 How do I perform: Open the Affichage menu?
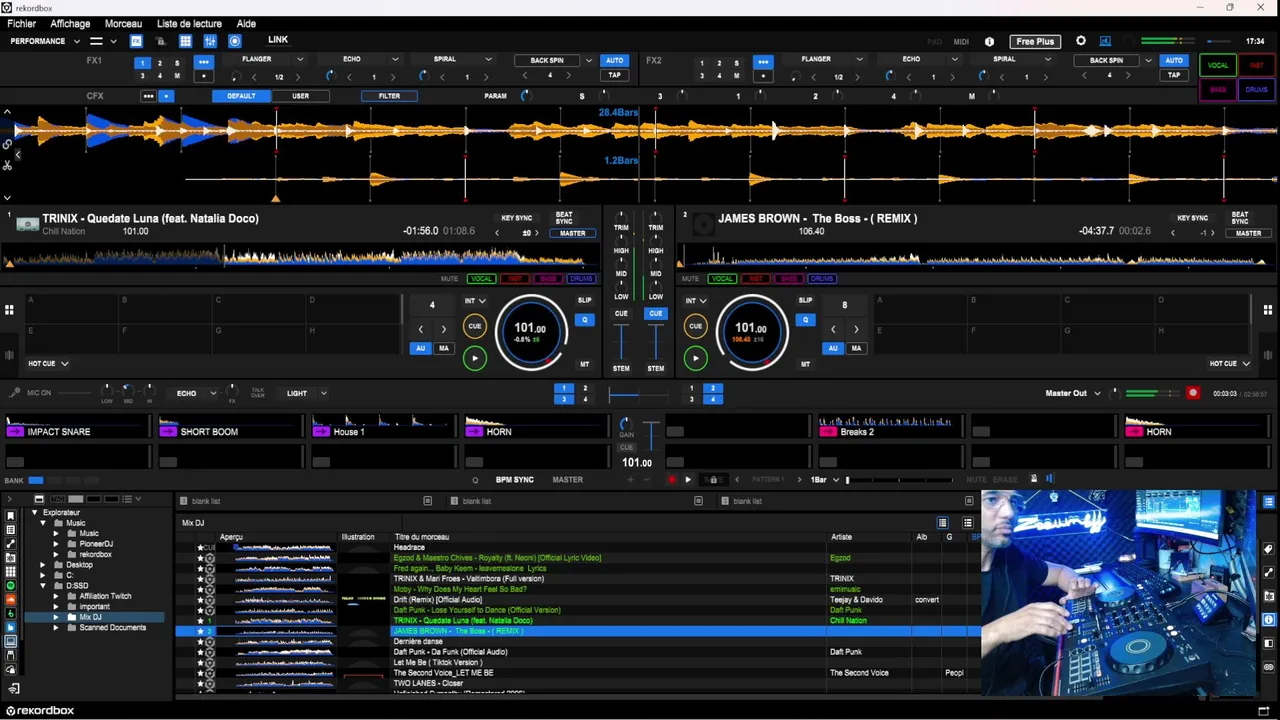tap(70, 23)
